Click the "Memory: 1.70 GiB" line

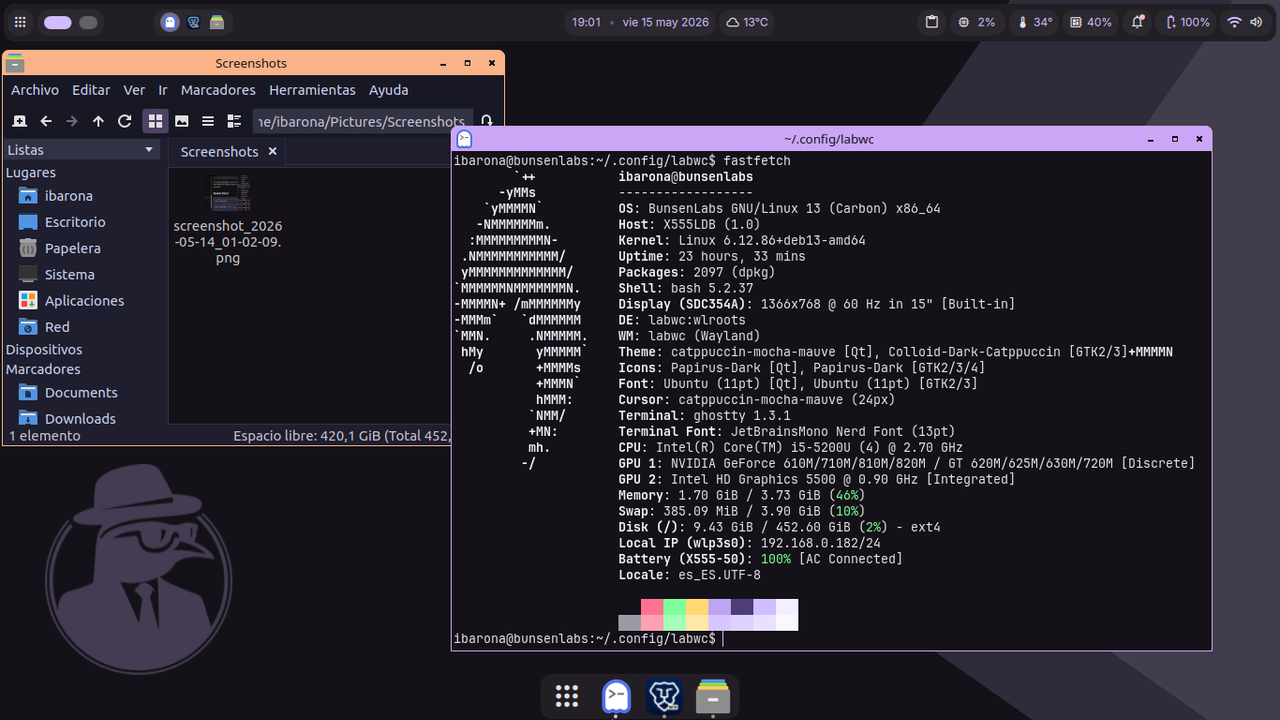pyautogui.click(x=742, y=495)
